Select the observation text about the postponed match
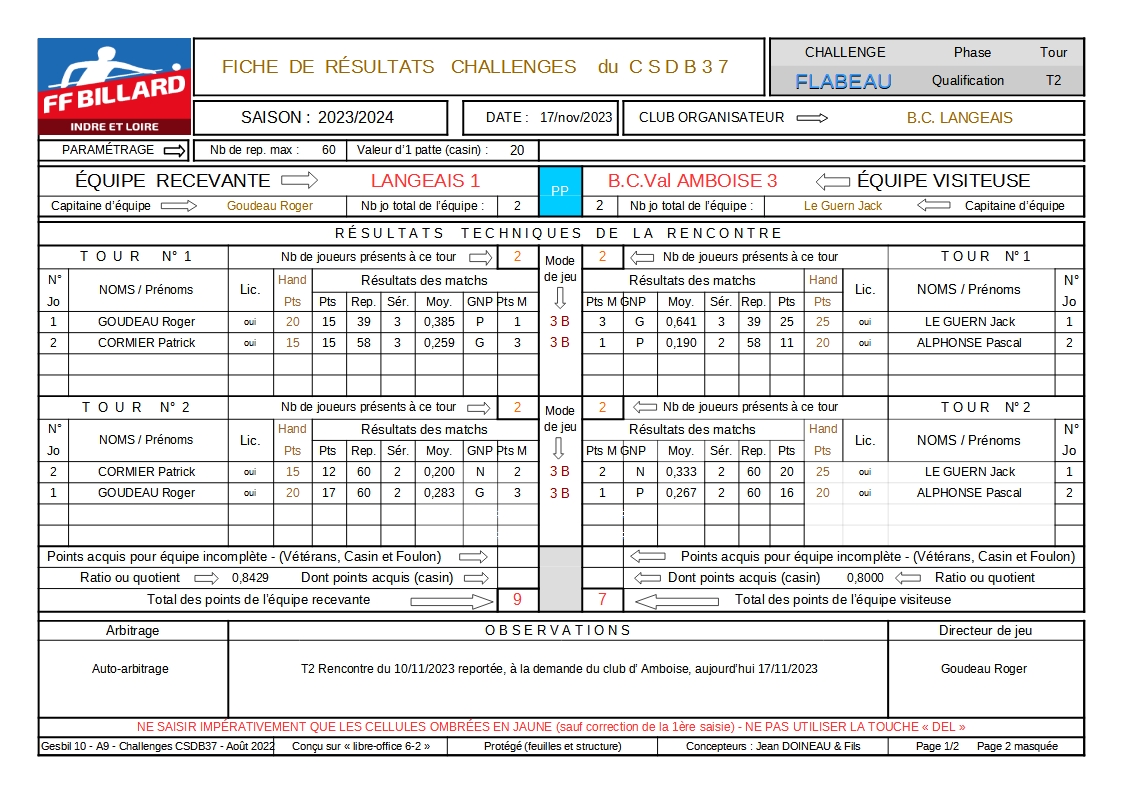Screen dimensions: 1123x794 [x=559, y=669]
